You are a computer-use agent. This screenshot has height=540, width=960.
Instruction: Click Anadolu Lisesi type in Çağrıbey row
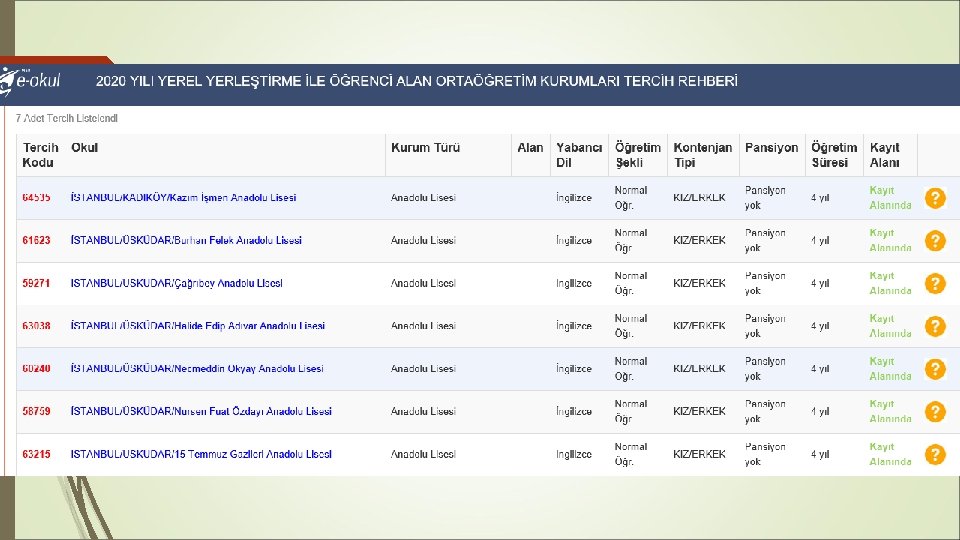pos(423,283)
